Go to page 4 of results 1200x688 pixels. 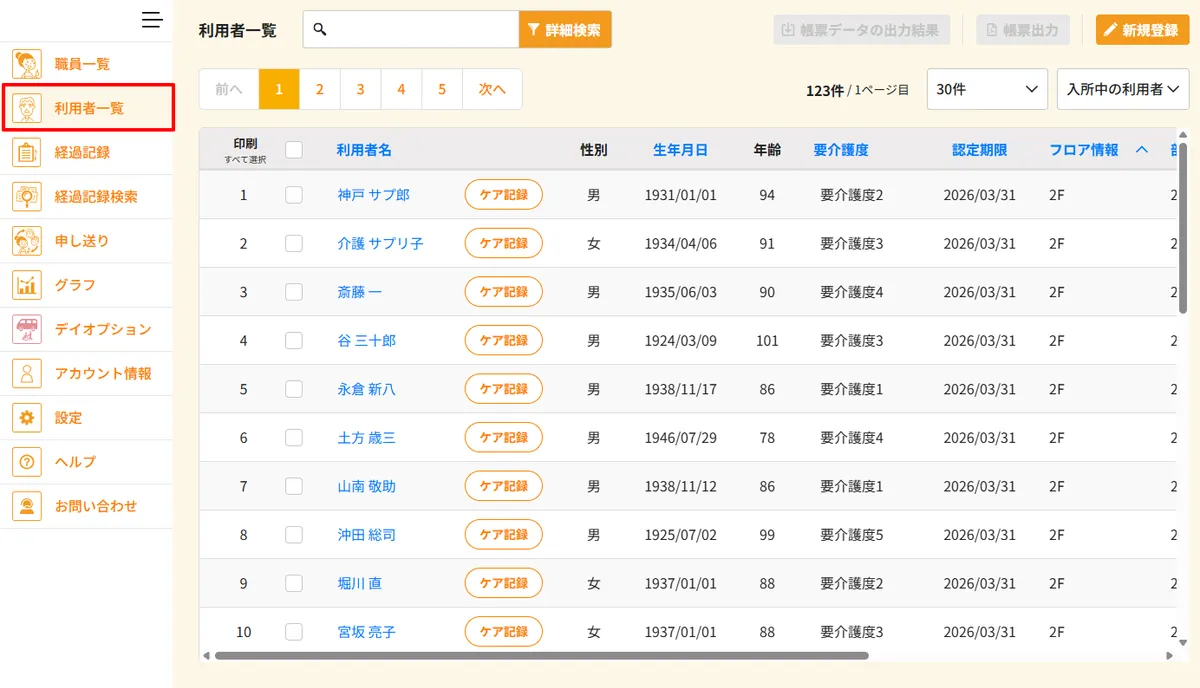click(x=401, y=89)
